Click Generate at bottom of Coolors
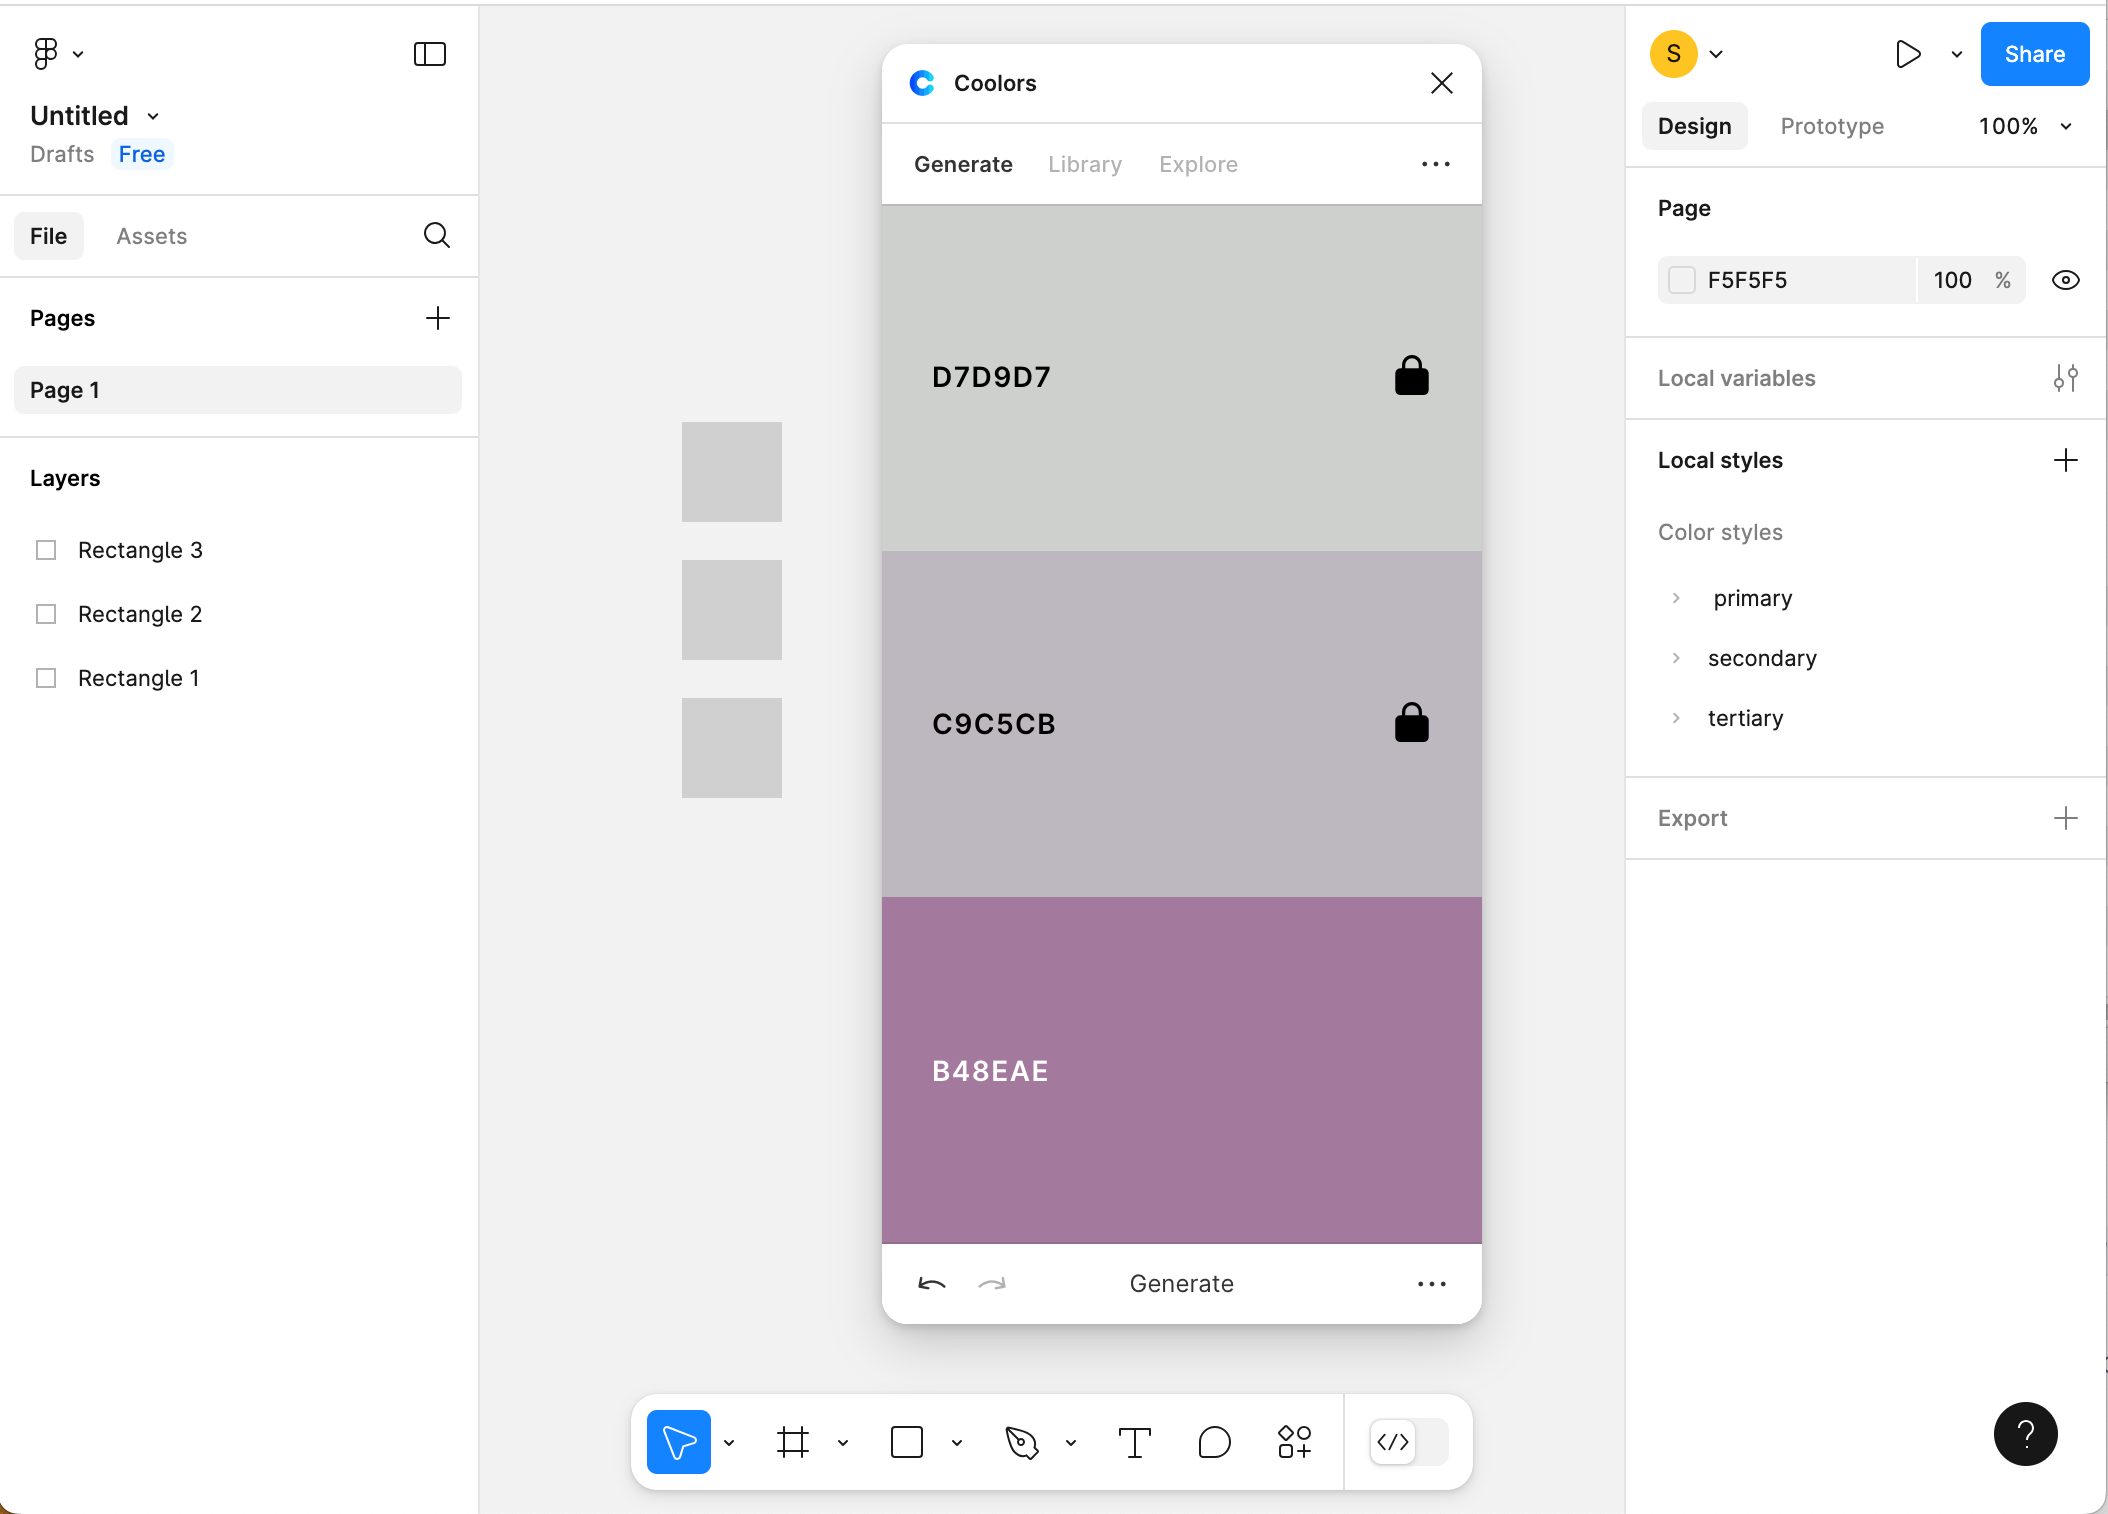The image size is (2108, 1514). 1181,1284
